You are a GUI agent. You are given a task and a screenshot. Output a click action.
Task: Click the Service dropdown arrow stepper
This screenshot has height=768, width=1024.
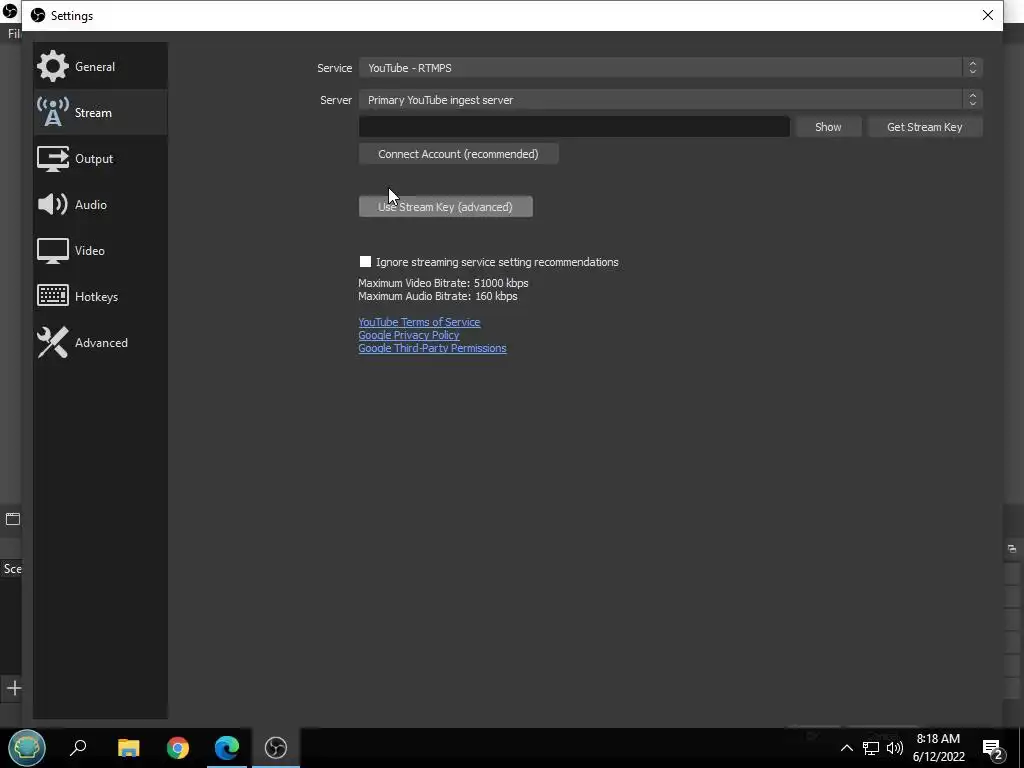coord(972,68)
